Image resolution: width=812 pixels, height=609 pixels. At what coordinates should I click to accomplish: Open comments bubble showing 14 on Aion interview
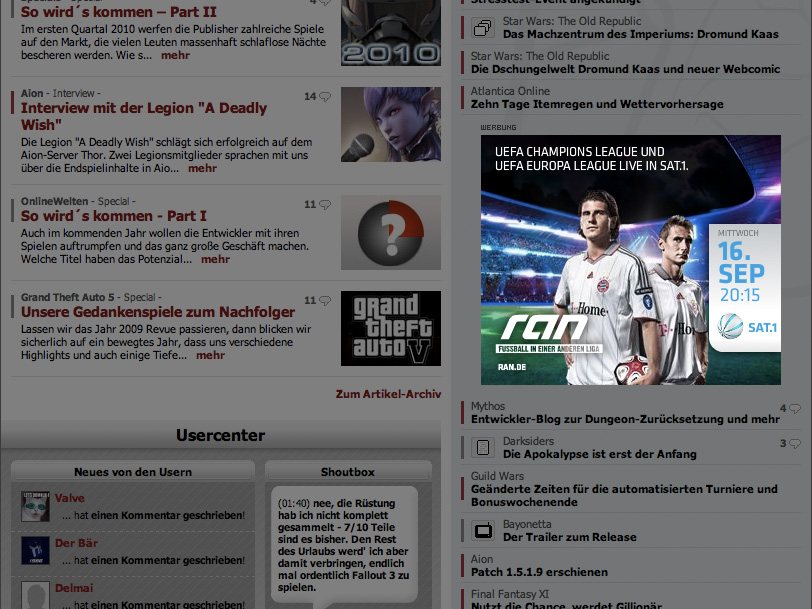(x=317, y=96)
